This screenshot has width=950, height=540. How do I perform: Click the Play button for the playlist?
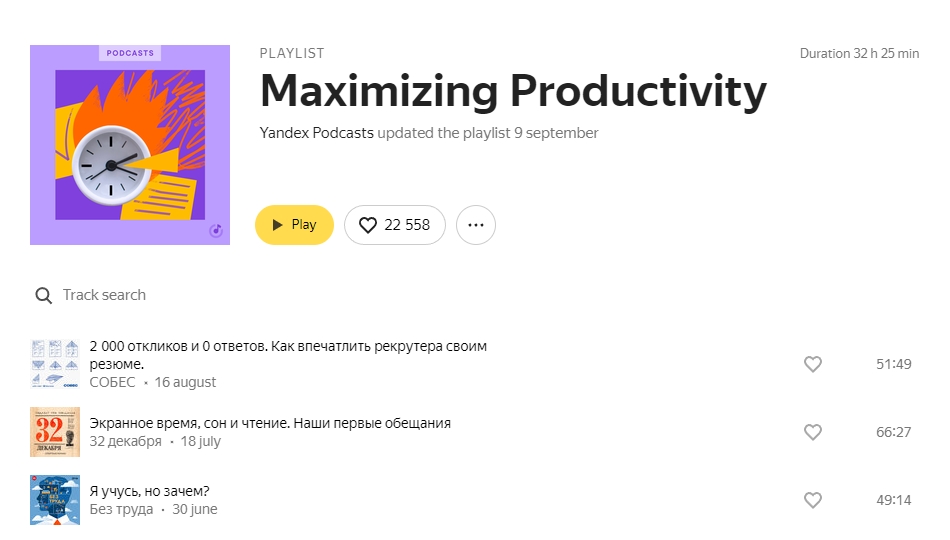(294, 225)
